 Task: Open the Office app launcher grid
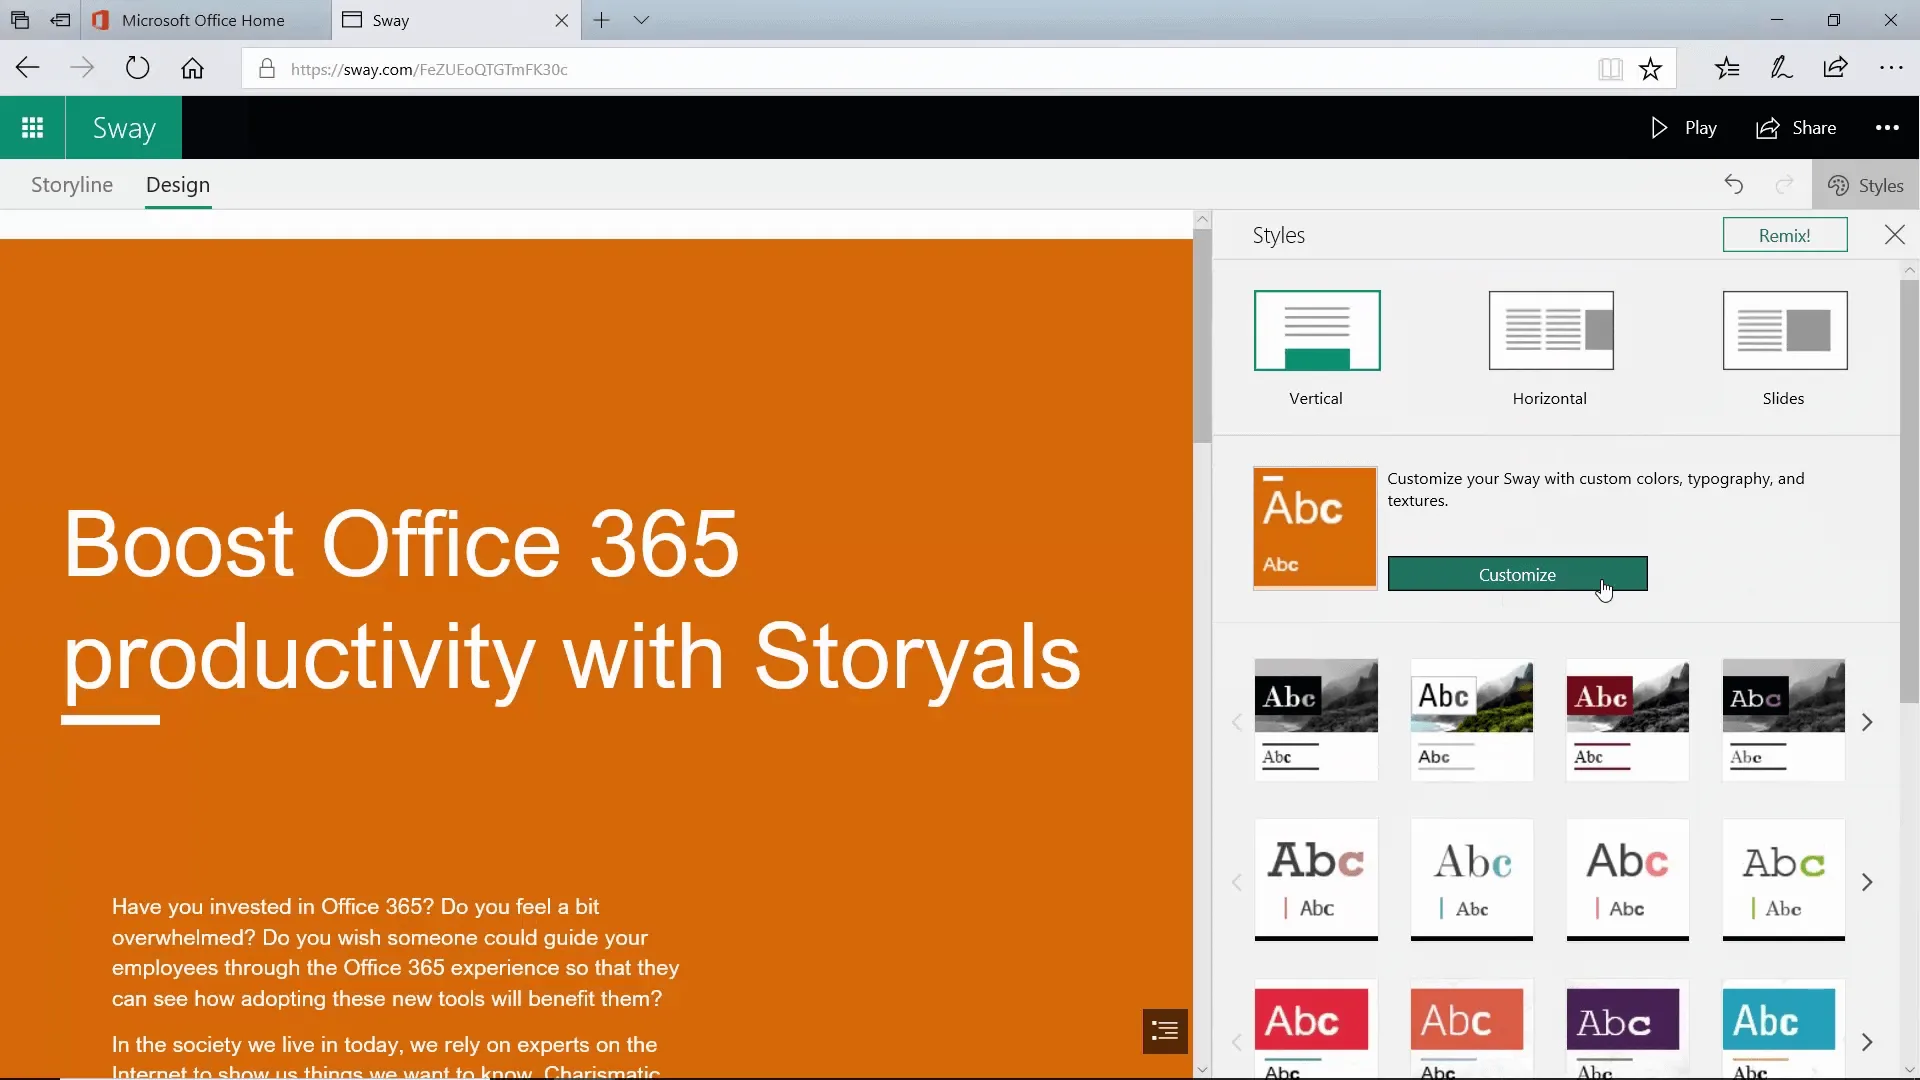pos(32,128)
